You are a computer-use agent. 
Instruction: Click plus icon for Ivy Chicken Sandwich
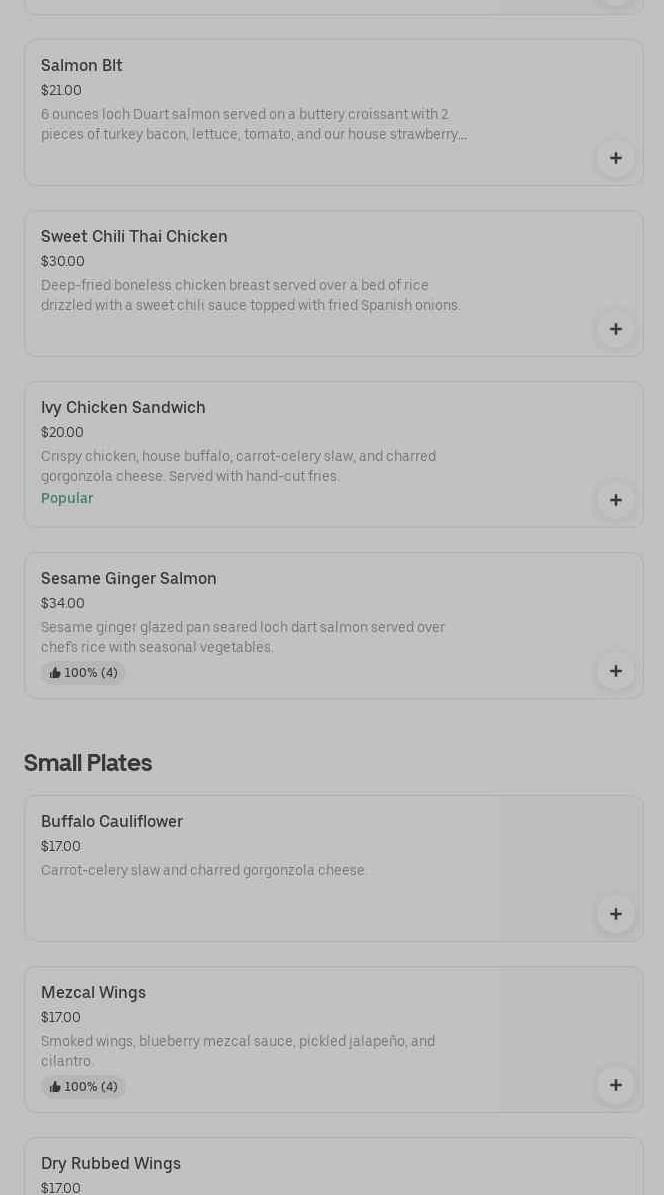tap(615, 500)
